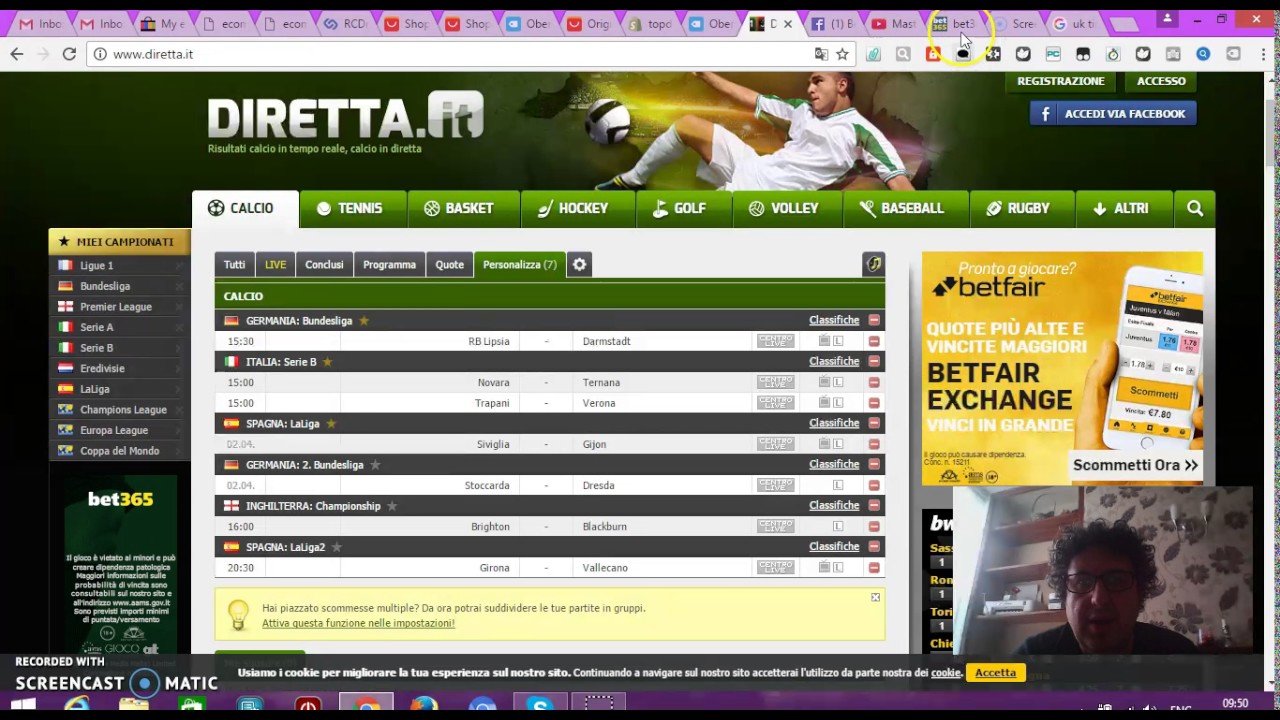Toggle the favorite star for ITALIA: Serie B

click(327, 361)
